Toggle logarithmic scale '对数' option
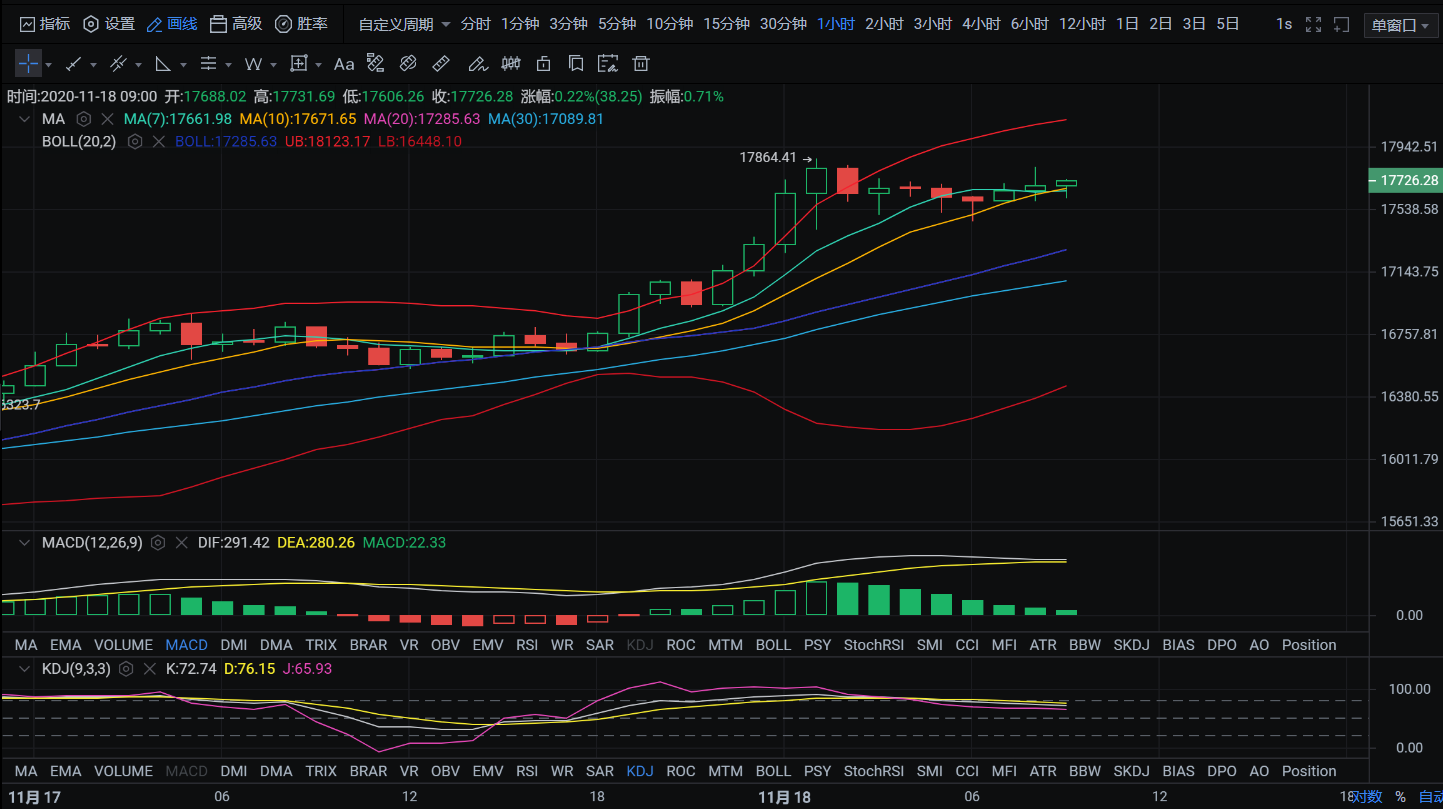The height and width of the screenshot is (809, 1443). point(1367,797)
